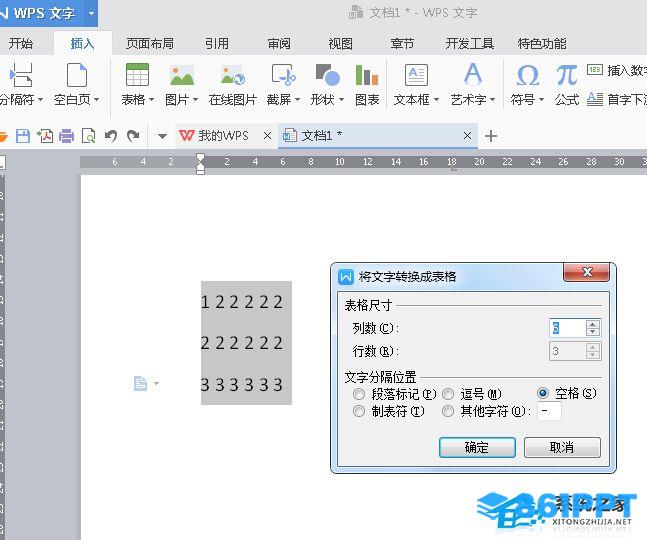Screen dimensions: 647x540
Task: Click the 取消 (Cancel) button
Action: [x=562, y=448]
